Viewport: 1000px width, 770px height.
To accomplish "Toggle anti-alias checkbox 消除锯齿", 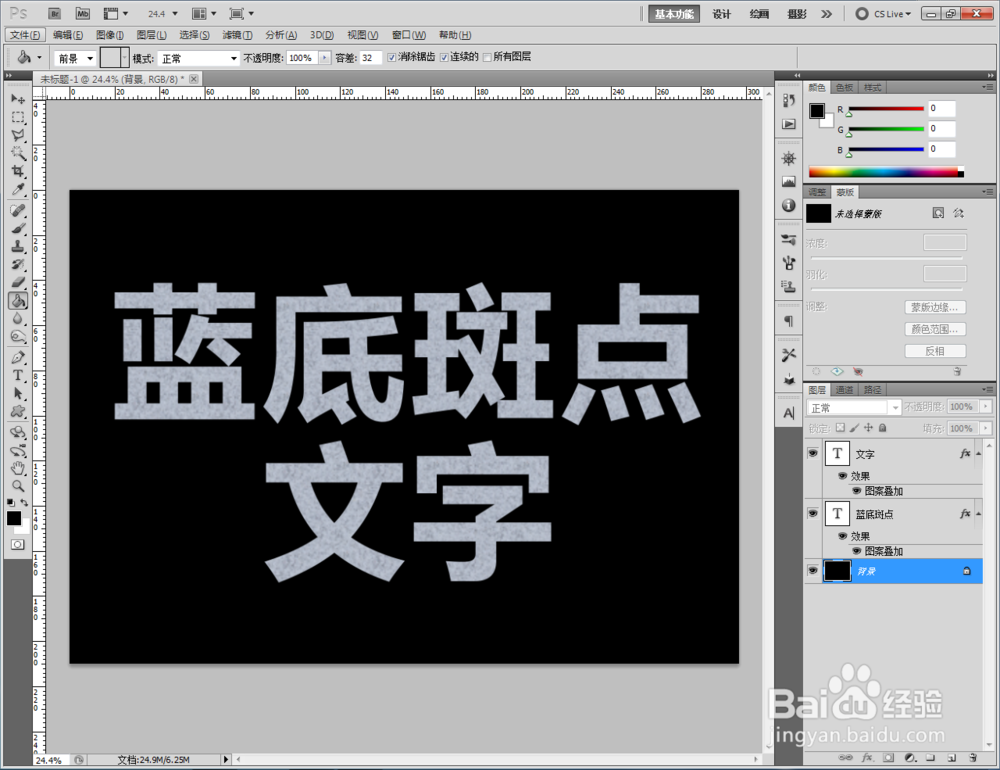I will (392, 57).
